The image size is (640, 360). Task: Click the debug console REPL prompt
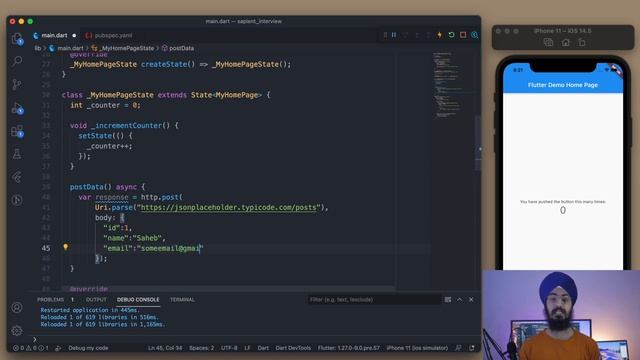(x=253, y=339)
